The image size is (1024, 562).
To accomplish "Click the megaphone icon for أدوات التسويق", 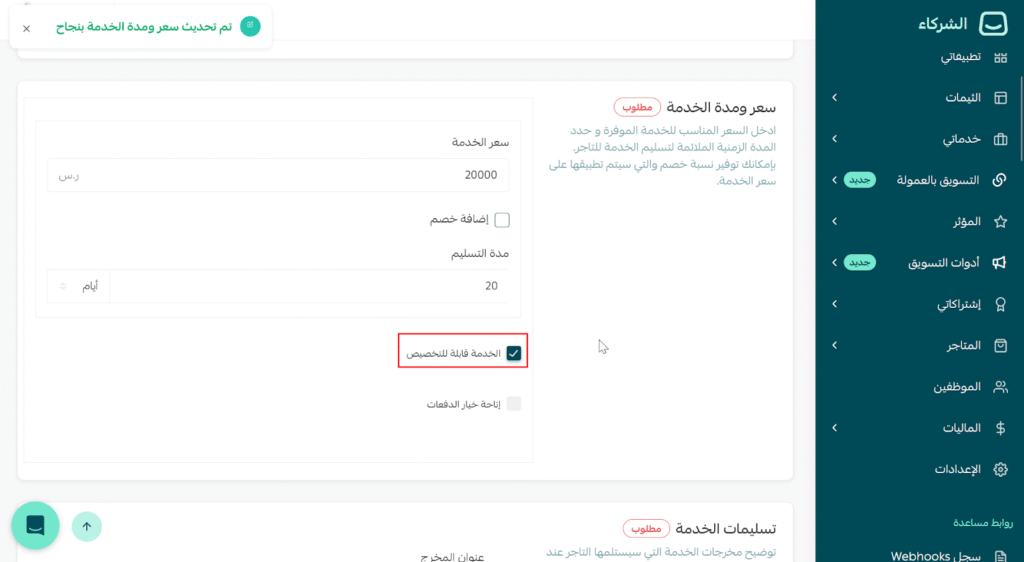I will point(999,263).
